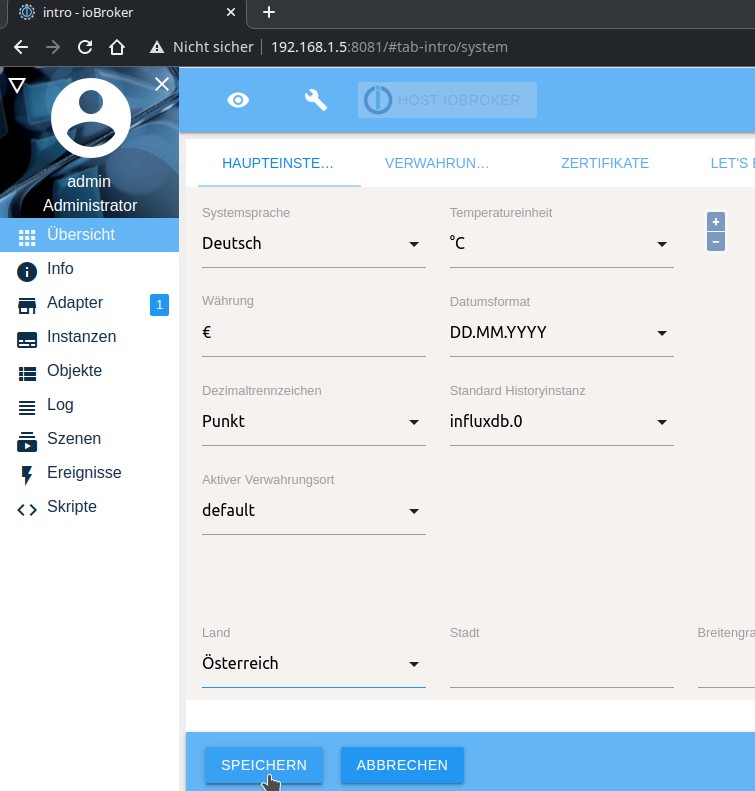Switch to the Verwahrungsorte tab
Screen dimensions: 755x791
[x=437, y=163]
